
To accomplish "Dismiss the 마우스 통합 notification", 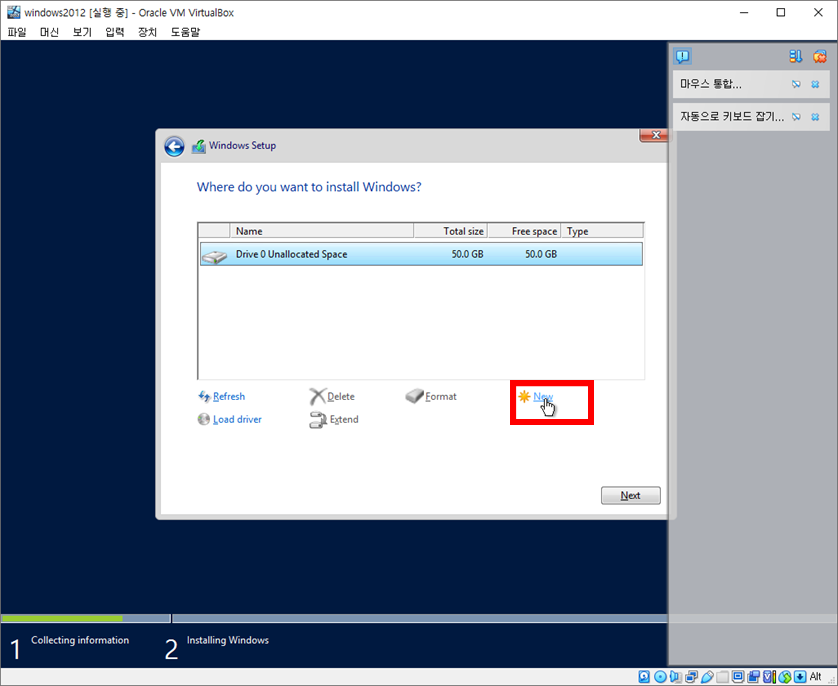I will [815, 84].
